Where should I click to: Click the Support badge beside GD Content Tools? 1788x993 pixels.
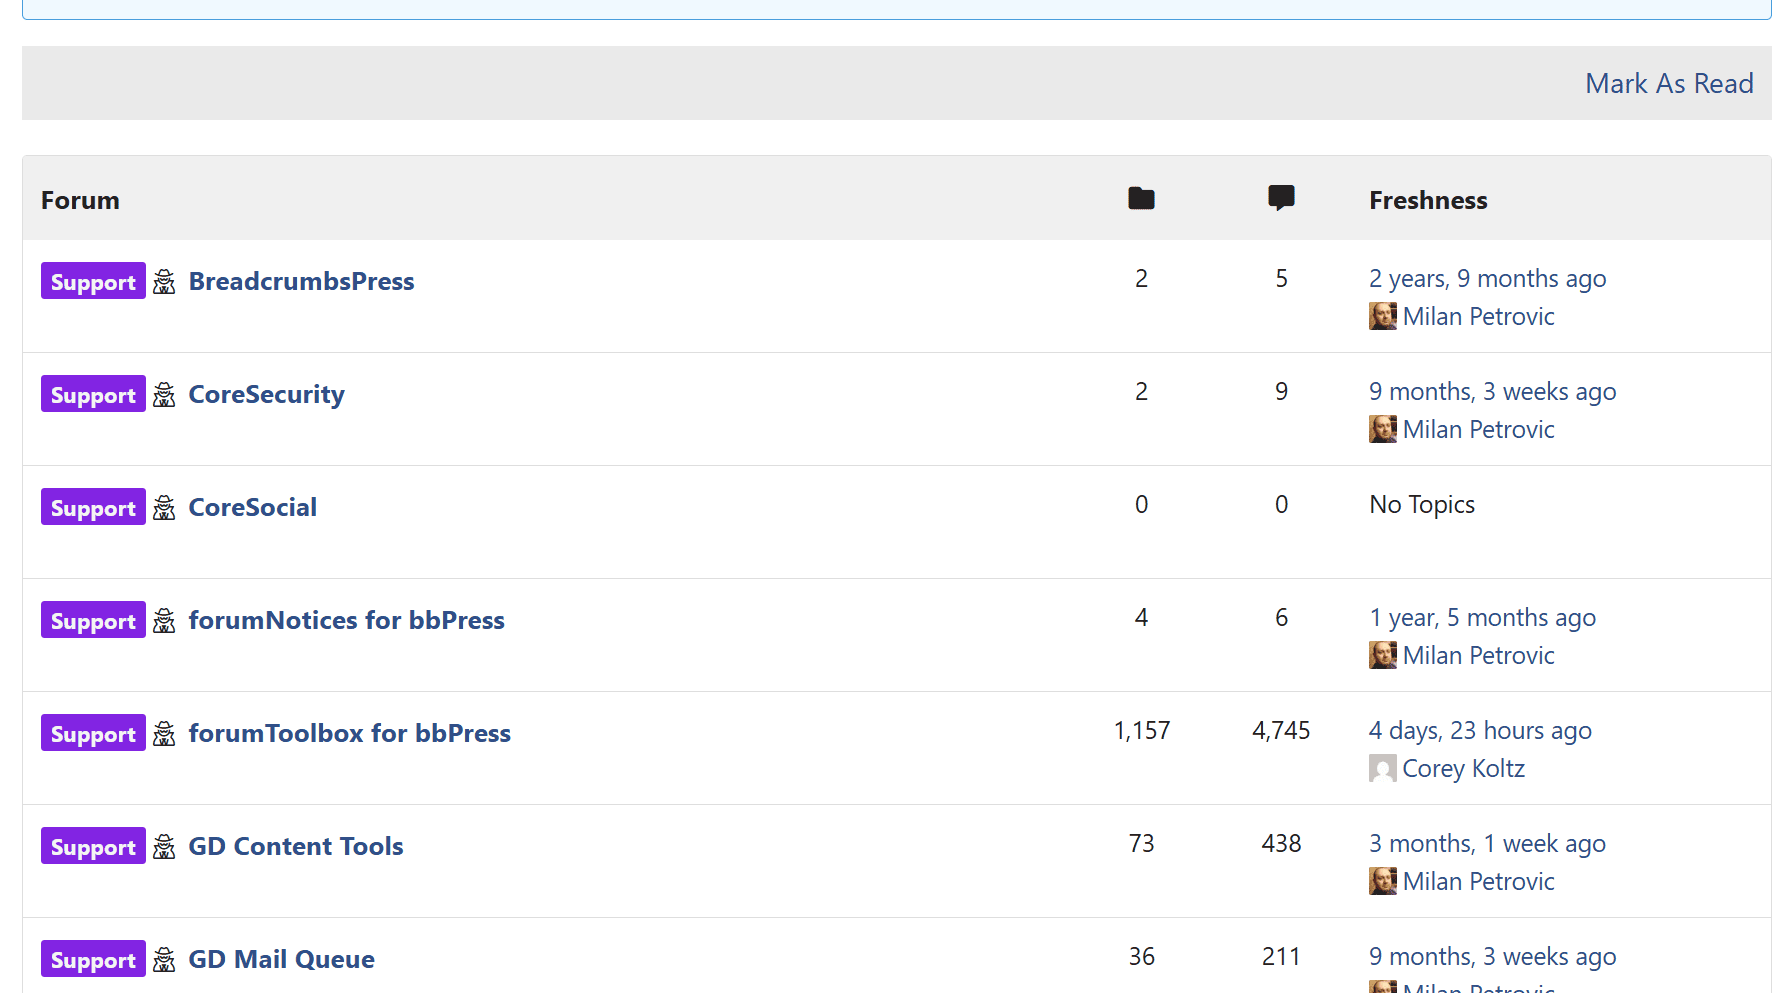coord(93,846)
